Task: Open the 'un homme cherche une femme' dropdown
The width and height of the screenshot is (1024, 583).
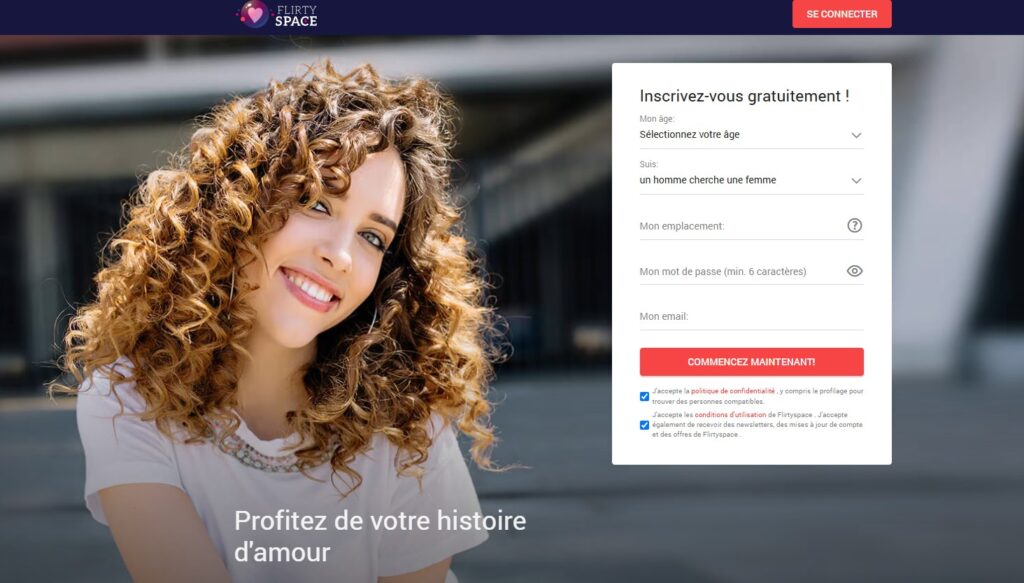Action: pos(751,180)
